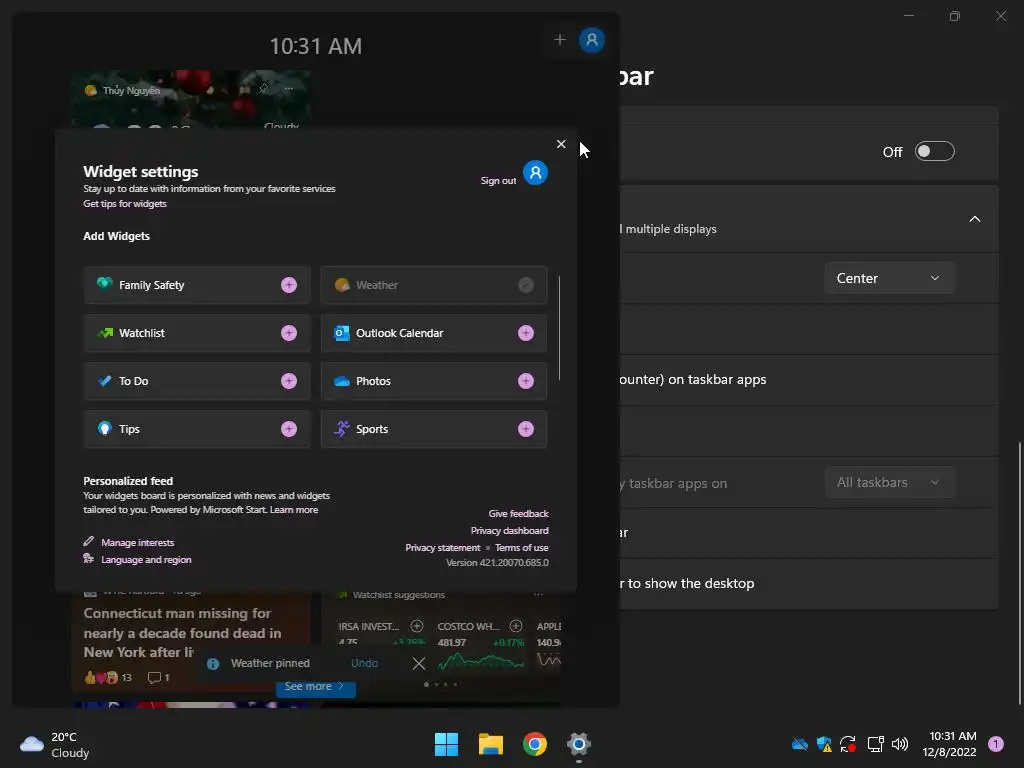
Task: Open the volume speaker icon
Action: point(900,744)
